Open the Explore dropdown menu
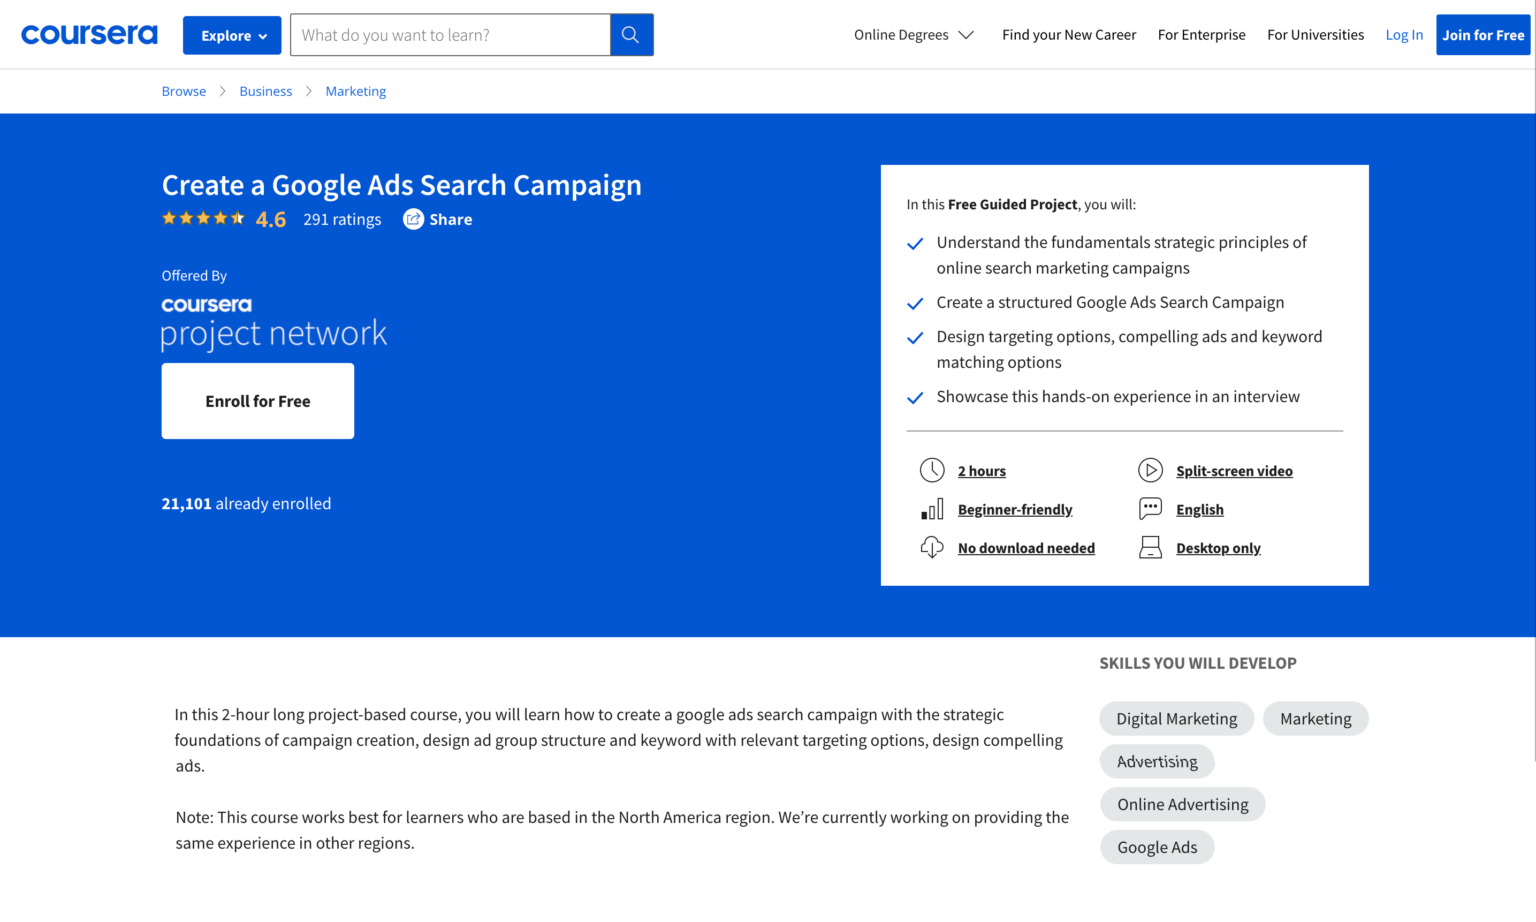 click(x=232, y=35)
